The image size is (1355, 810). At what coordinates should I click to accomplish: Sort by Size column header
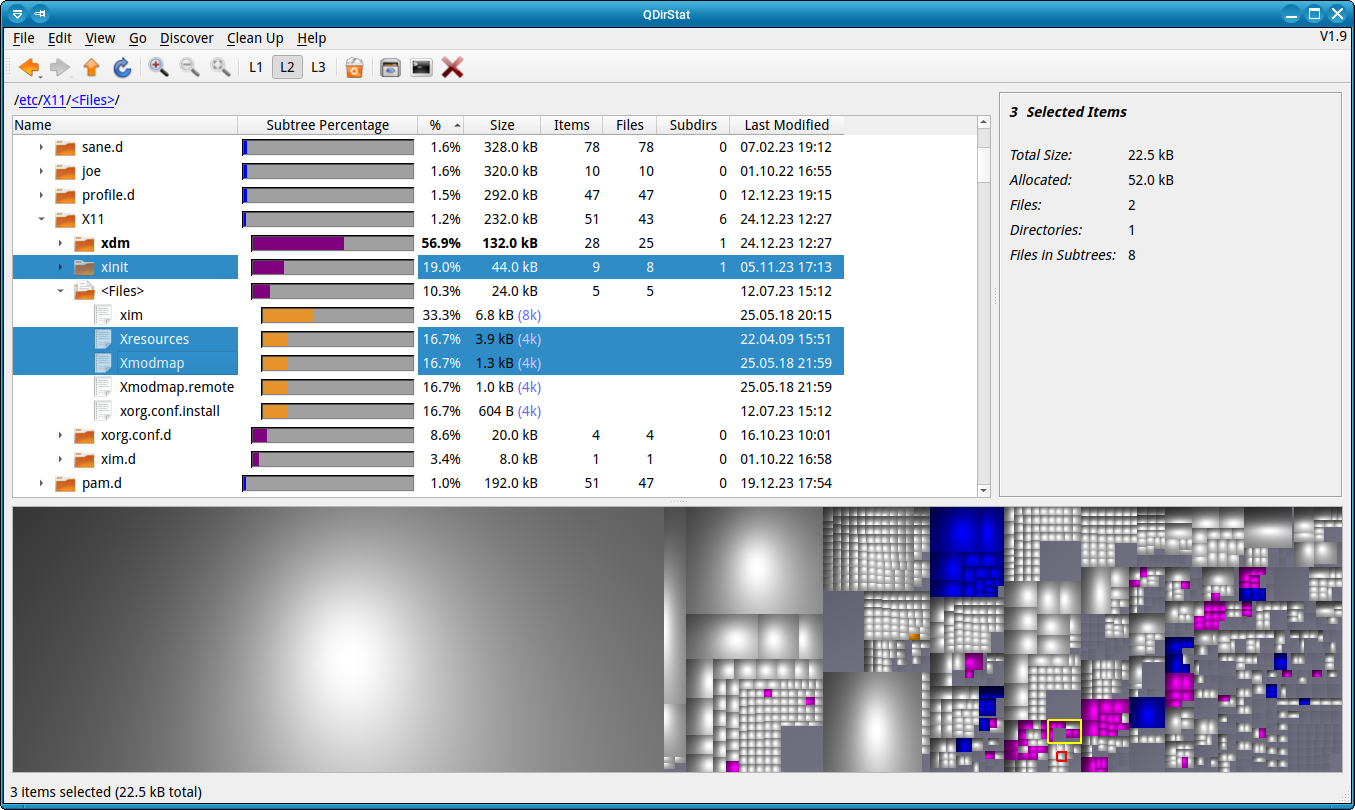click(x=502, y=125)
